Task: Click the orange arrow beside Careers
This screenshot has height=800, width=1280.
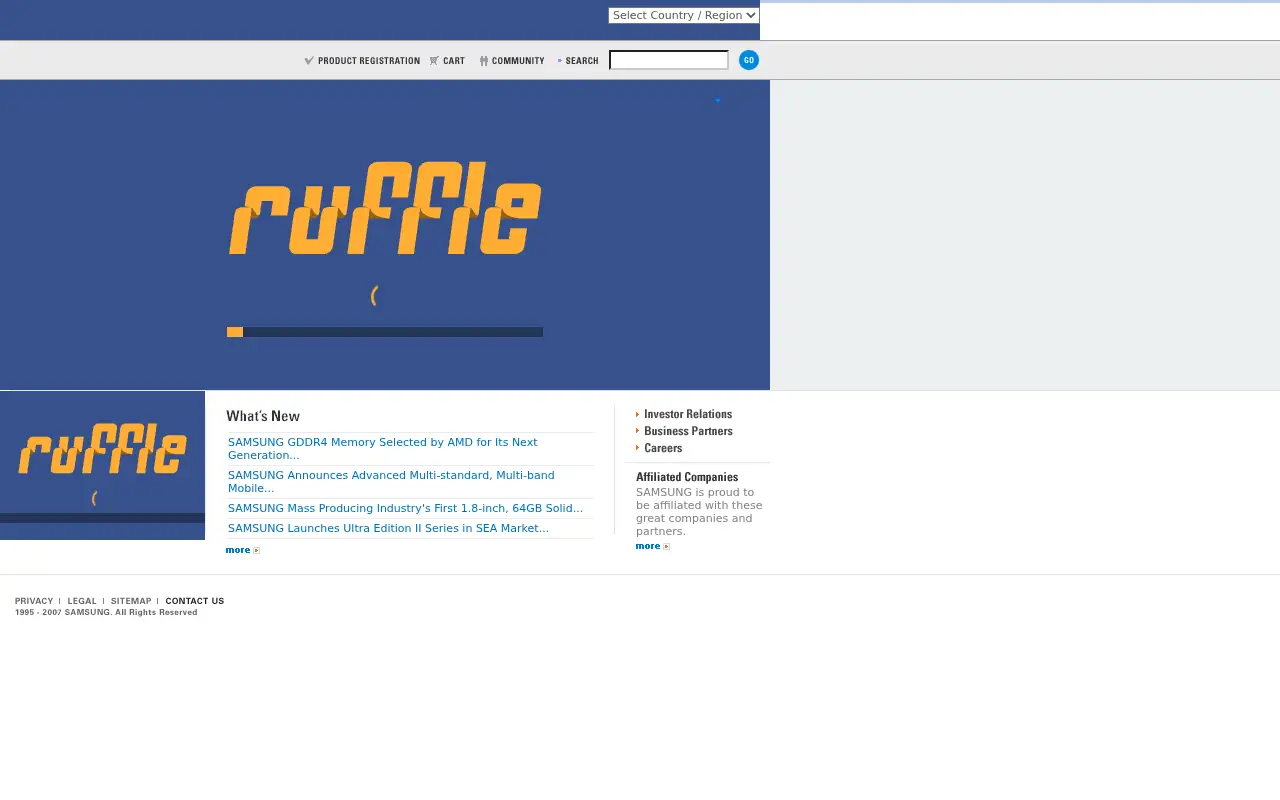Action: coord(638,448)
